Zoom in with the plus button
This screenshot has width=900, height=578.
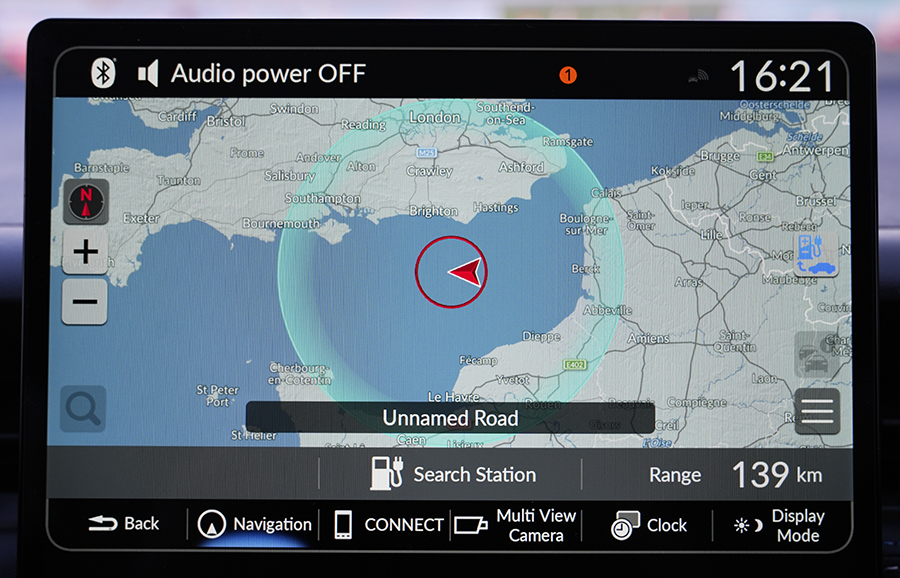pyautogui.click(x=86, y=251)
